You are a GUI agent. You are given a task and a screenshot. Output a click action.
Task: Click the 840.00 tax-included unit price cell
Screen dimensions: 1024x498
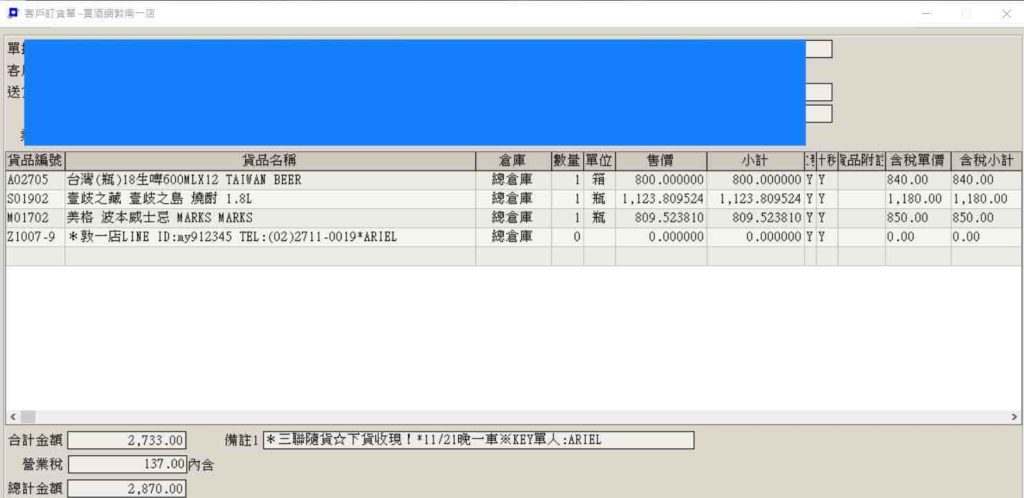pos(918,180)
